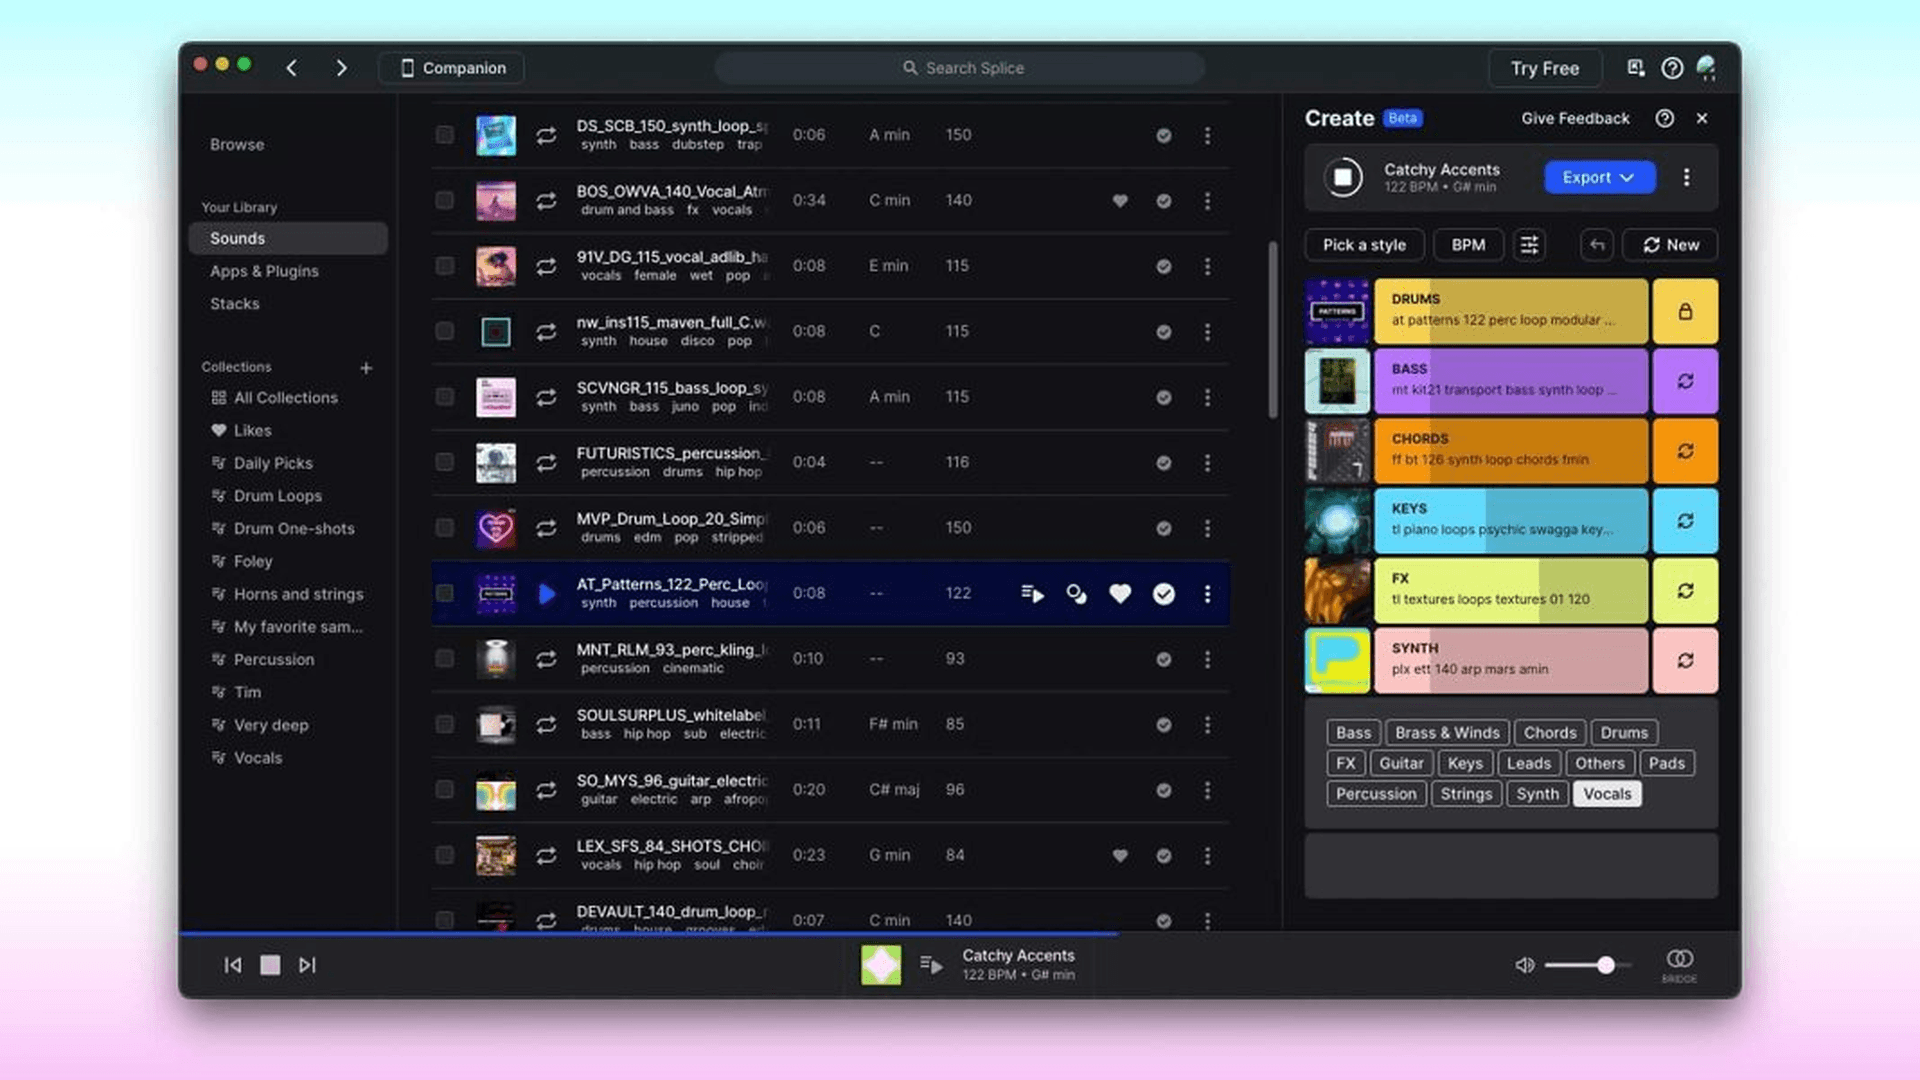Seek on the blue playback progress bar

click(x=959, y=933)
